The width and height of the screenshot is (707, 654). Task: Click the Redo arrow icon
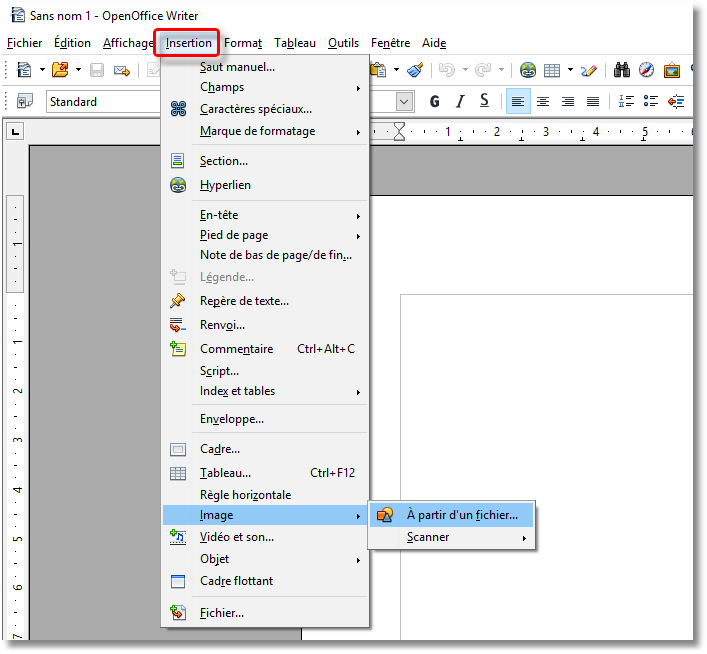[x=483, y=70]
